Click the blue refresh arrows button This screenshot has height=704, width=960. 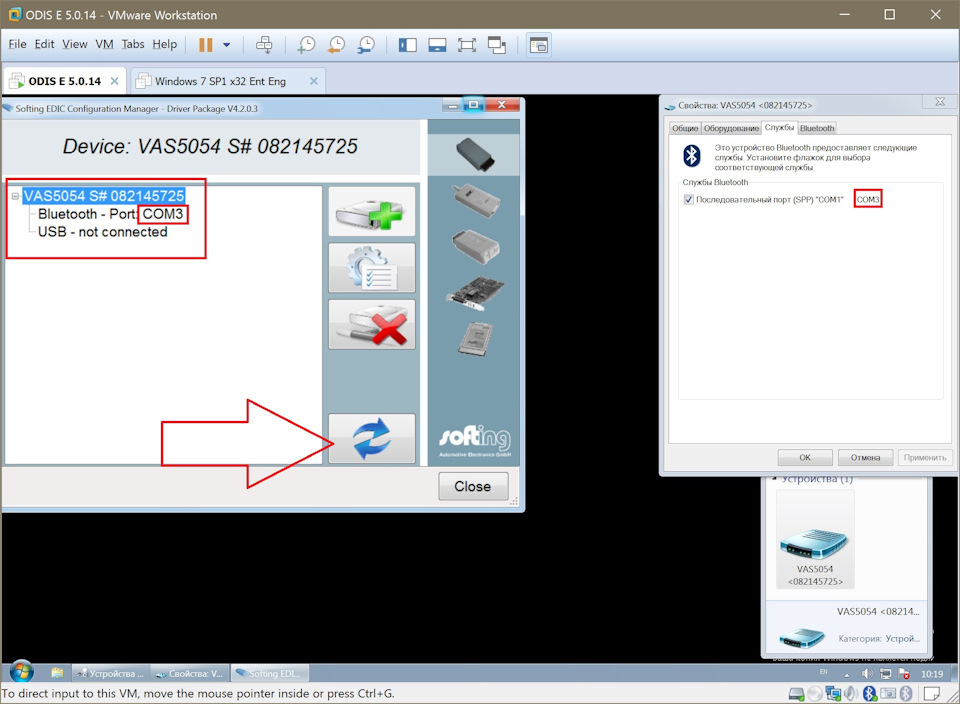point(372,438)
